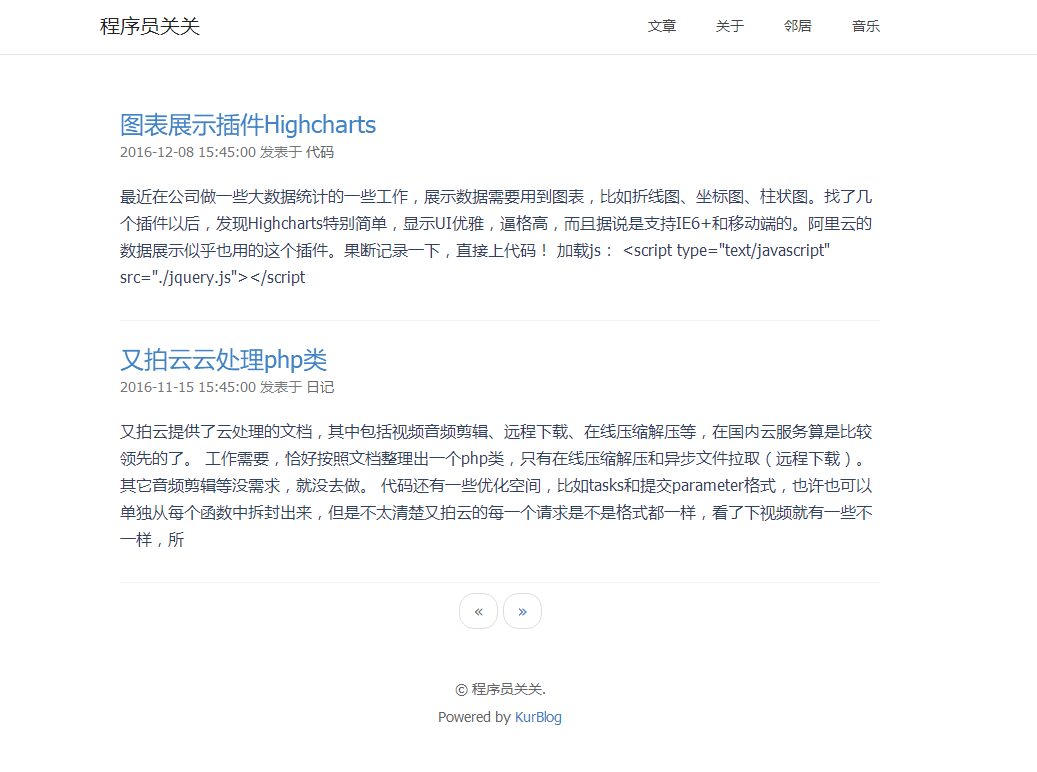Go to next page with » button
This screenshot has height=772, width=1037.
pyautogui.click(x=522, y=611)
